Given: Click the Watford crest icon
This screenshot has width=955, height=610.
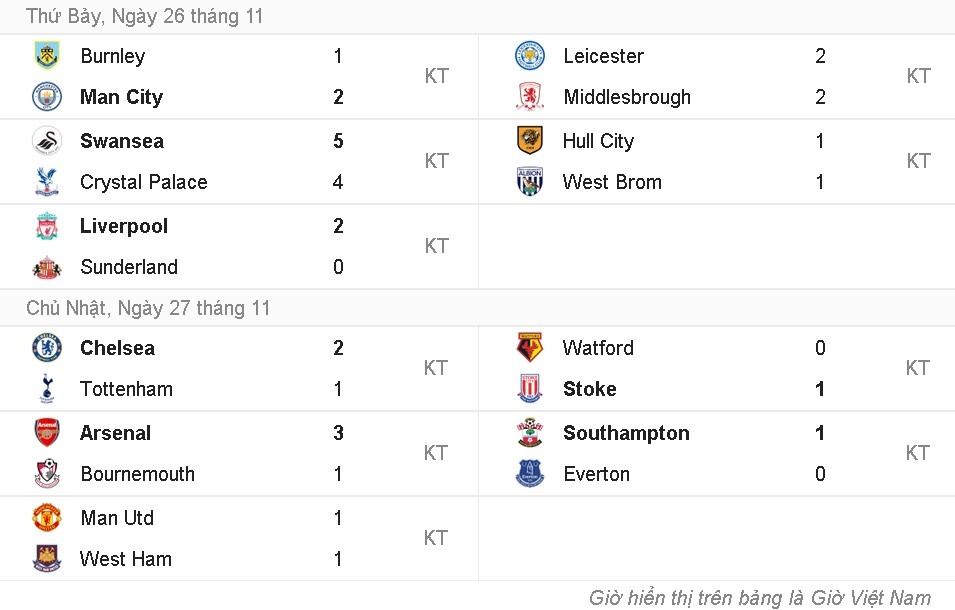Looking at the screenshot, I should point(528,347).
